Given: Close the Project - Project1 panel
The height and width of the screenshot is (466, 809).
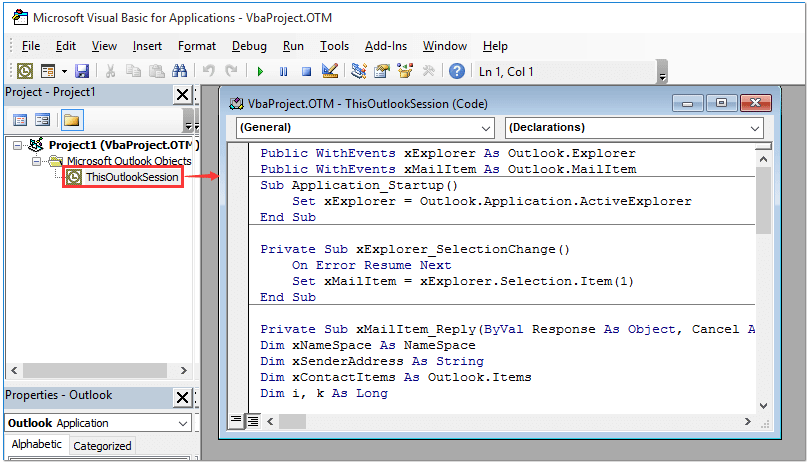Looking at the screenshot, I should tap(182, 94).
